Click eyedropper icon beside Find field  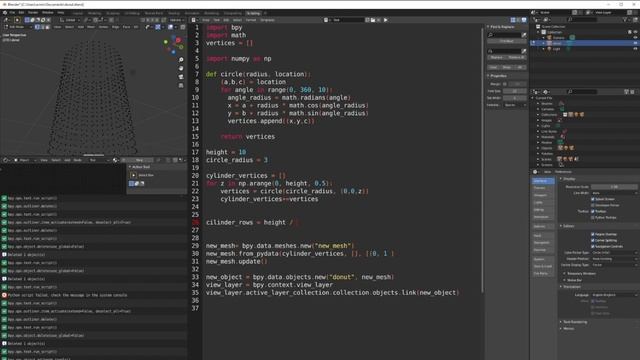pos(524,35)
